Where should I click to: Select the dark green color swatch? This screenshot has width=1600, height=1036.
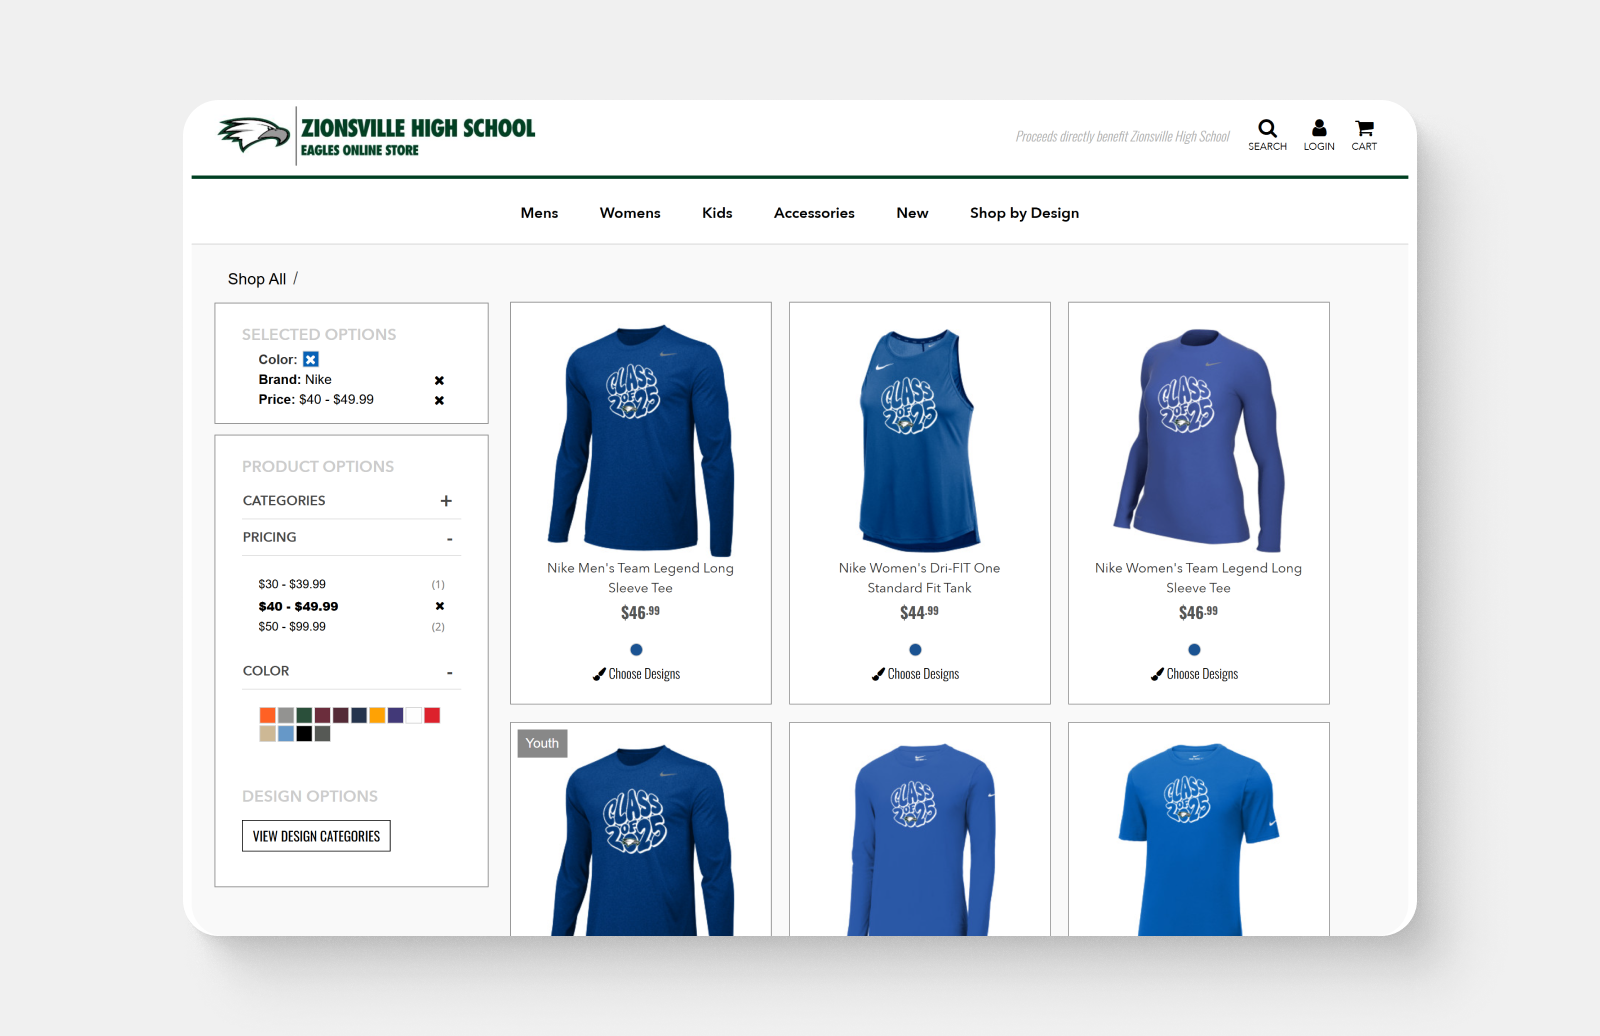pyautogui.click(x=304, y=715)
